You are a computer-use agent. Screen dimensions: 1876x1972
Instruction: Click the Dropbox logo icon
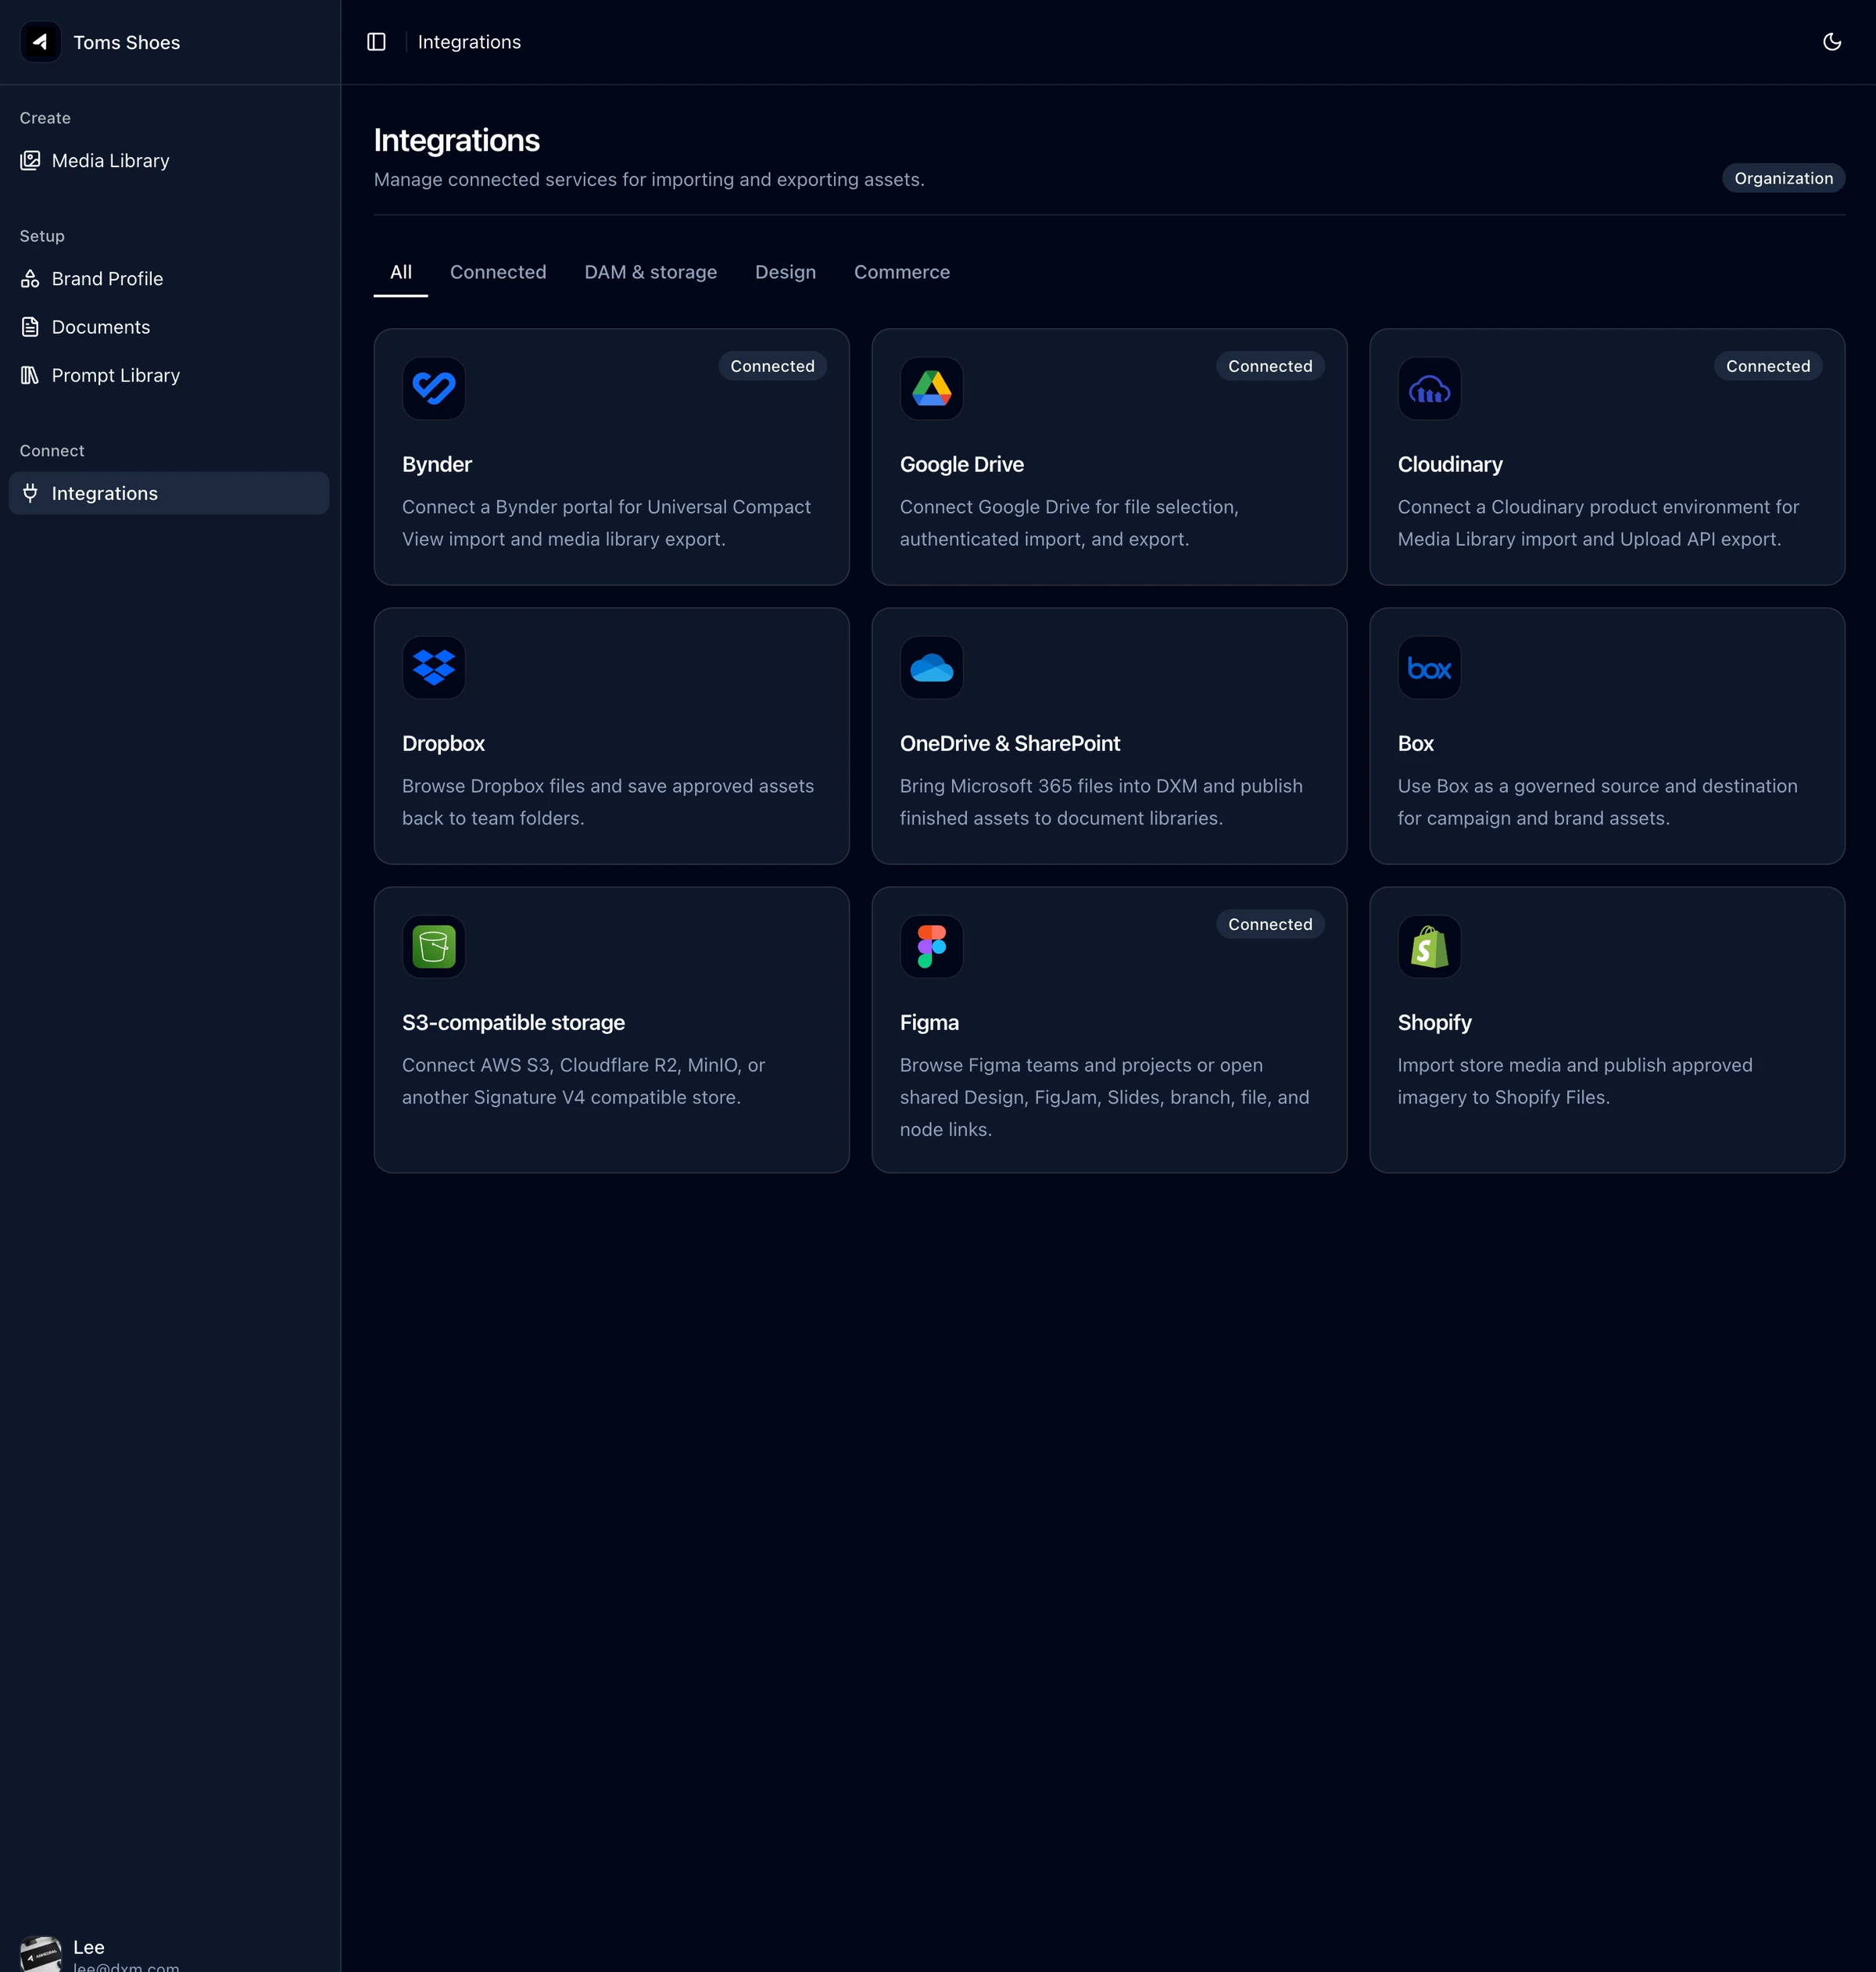click(434, 667)
